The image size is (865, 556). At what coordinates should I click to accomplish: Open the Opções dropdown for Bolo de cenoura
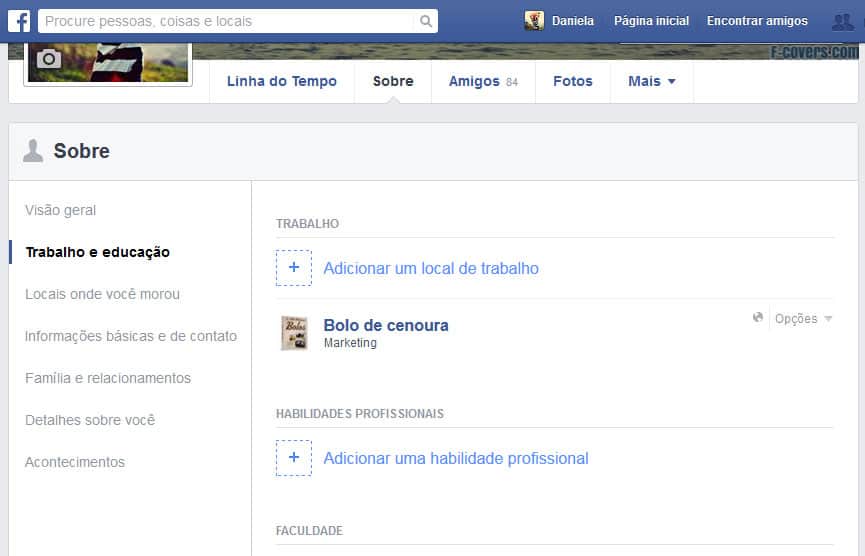tap(803, 319)
